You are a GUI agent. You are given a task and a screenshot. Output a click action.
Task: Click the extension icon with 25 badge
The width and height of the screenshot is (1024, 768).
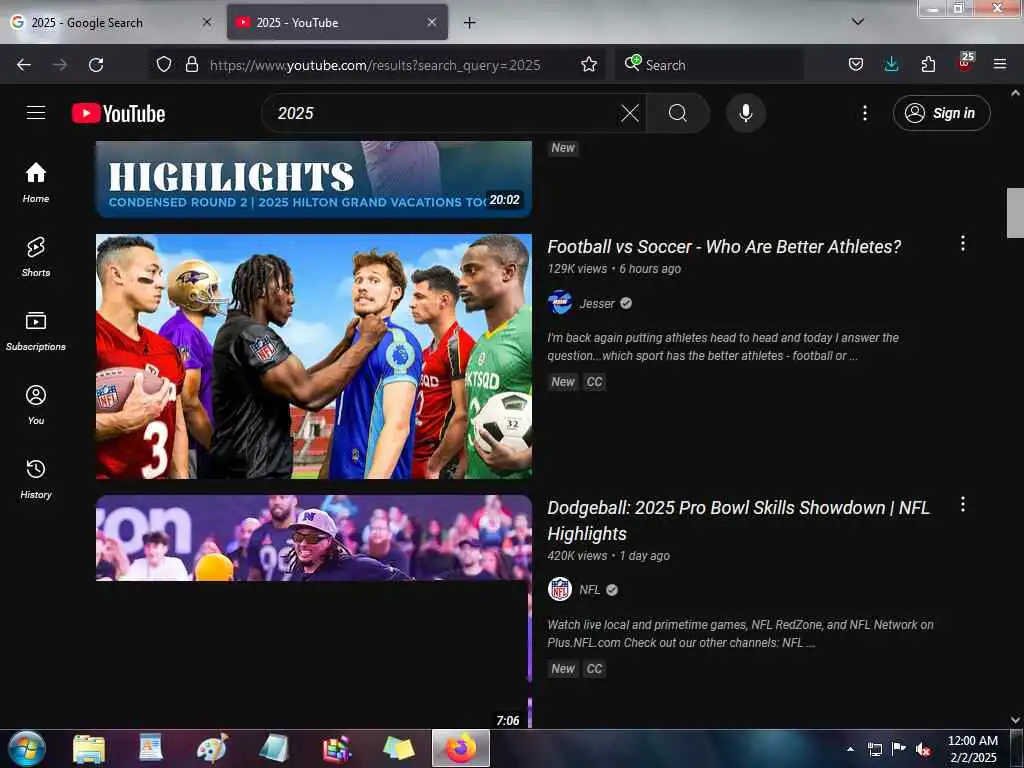[x=965, y=62]
